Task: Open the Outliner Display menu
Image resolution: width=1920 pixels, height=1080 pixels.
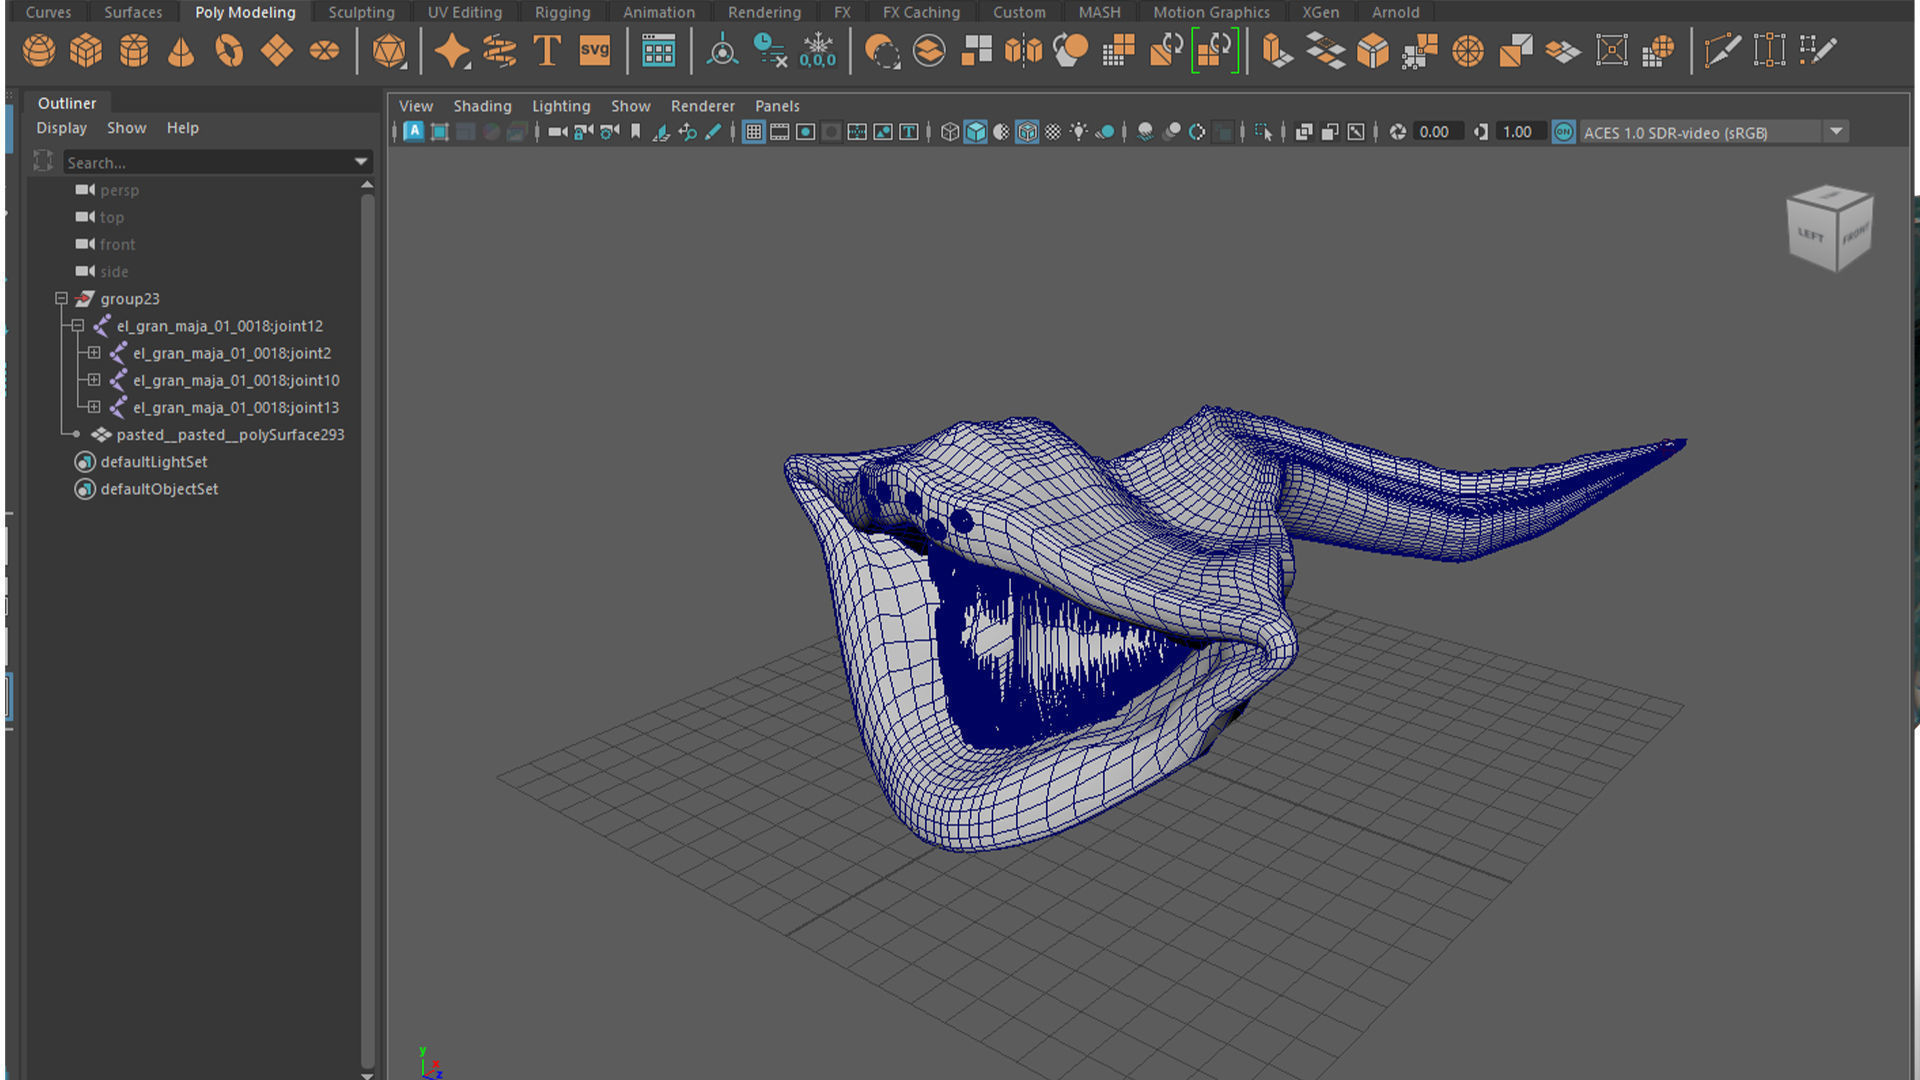Action: [61, 128]
